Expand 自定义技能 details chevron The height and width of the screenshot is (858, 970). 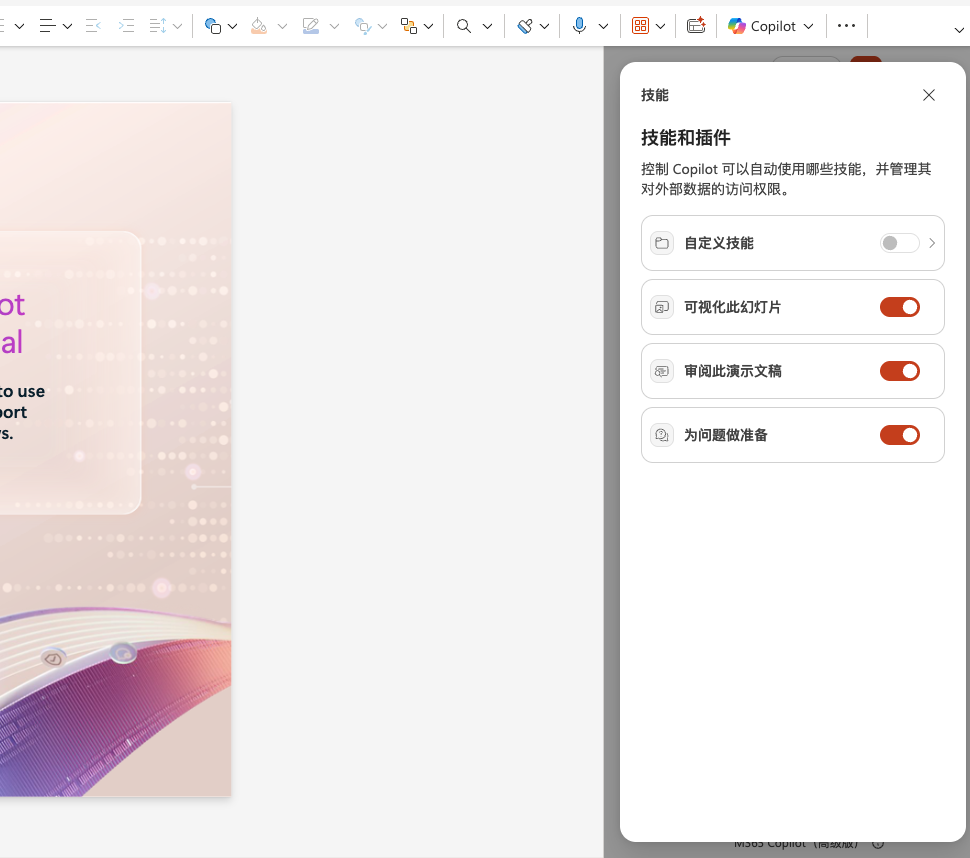point(932,243)
